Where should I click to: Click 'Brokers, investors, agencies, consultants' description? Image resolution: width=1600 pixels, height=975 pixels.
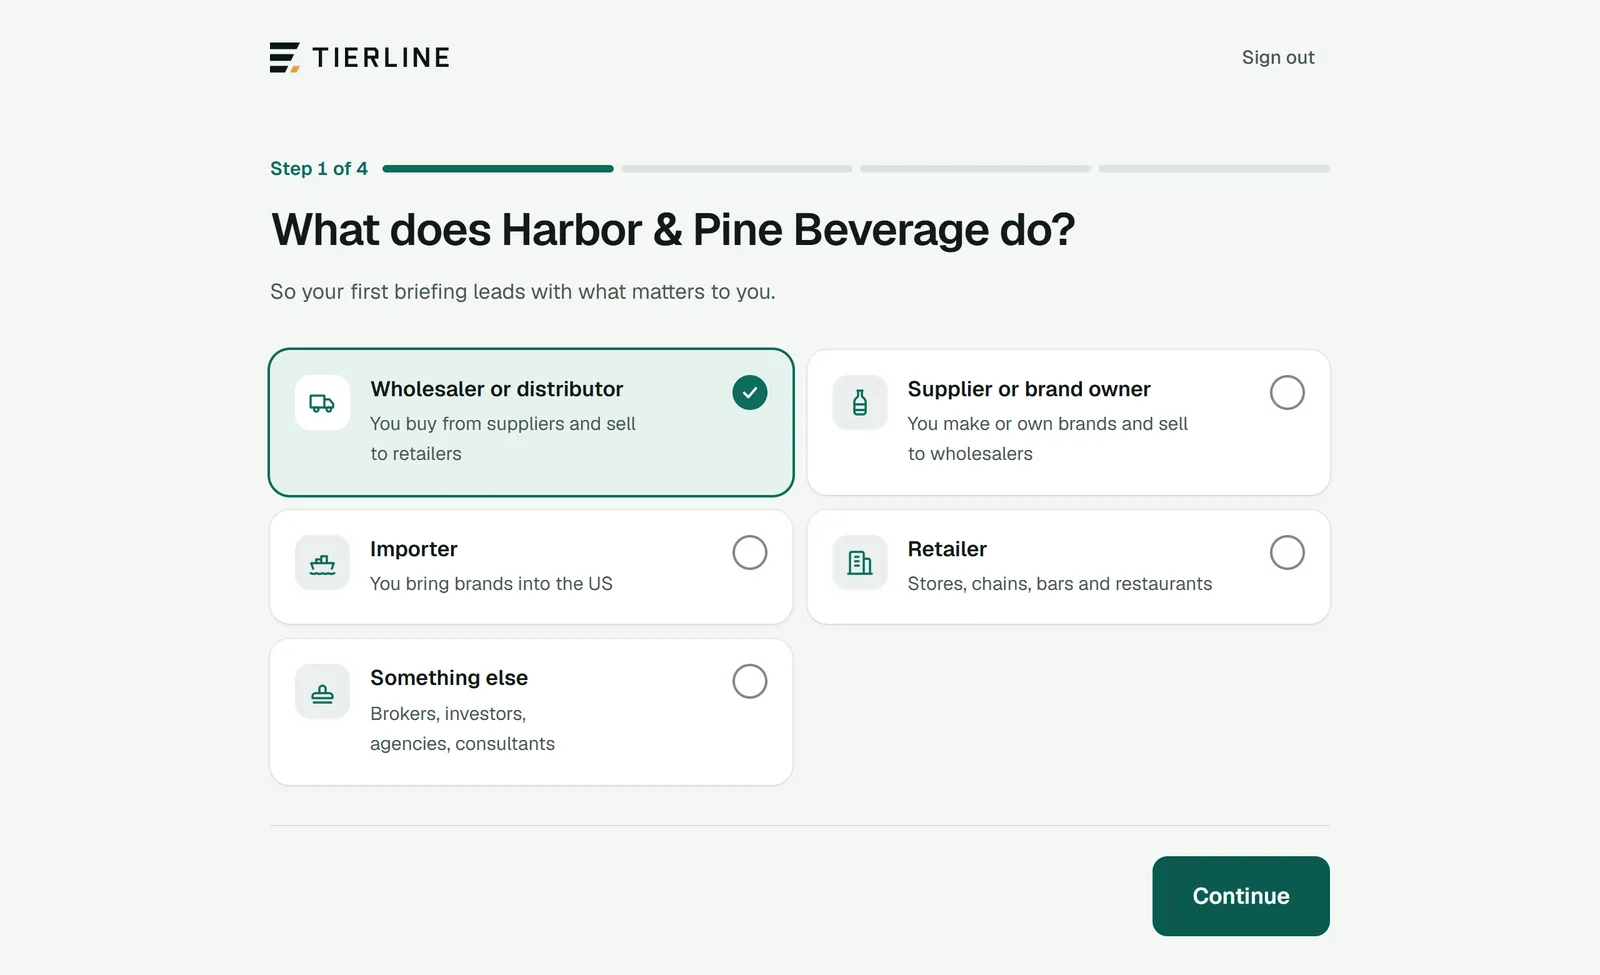[x=462, y=729]
